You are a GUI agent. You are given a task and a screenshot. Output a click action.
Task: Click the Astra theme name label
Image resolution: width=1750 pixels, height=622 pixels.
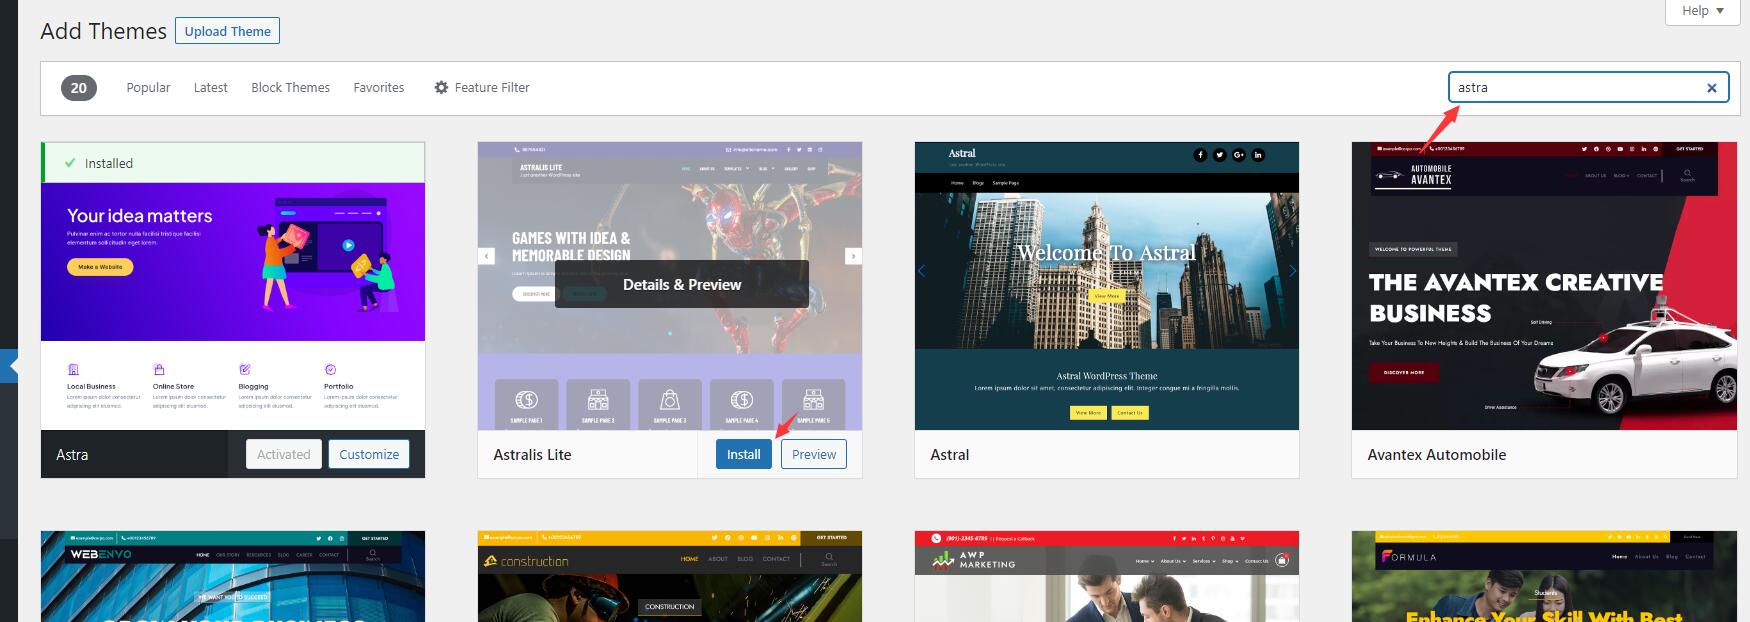(72, 454)
